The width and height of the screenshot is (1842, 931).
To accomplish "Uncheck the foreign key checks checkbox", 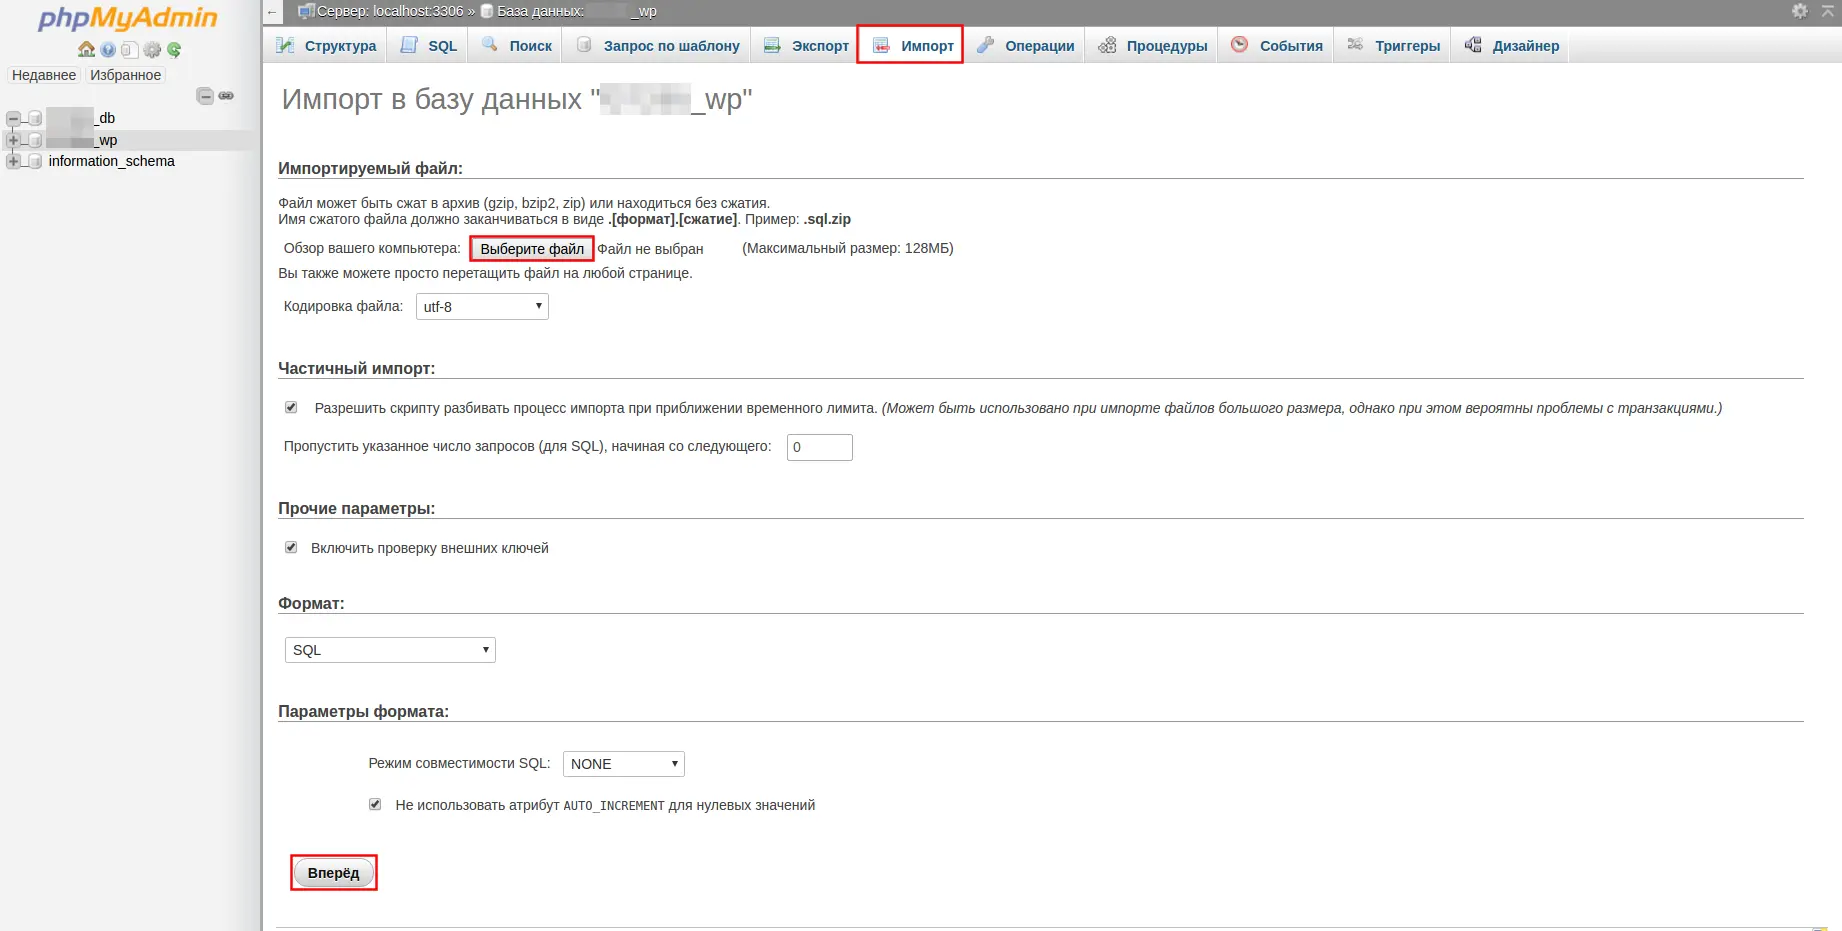I will (291, 548).
